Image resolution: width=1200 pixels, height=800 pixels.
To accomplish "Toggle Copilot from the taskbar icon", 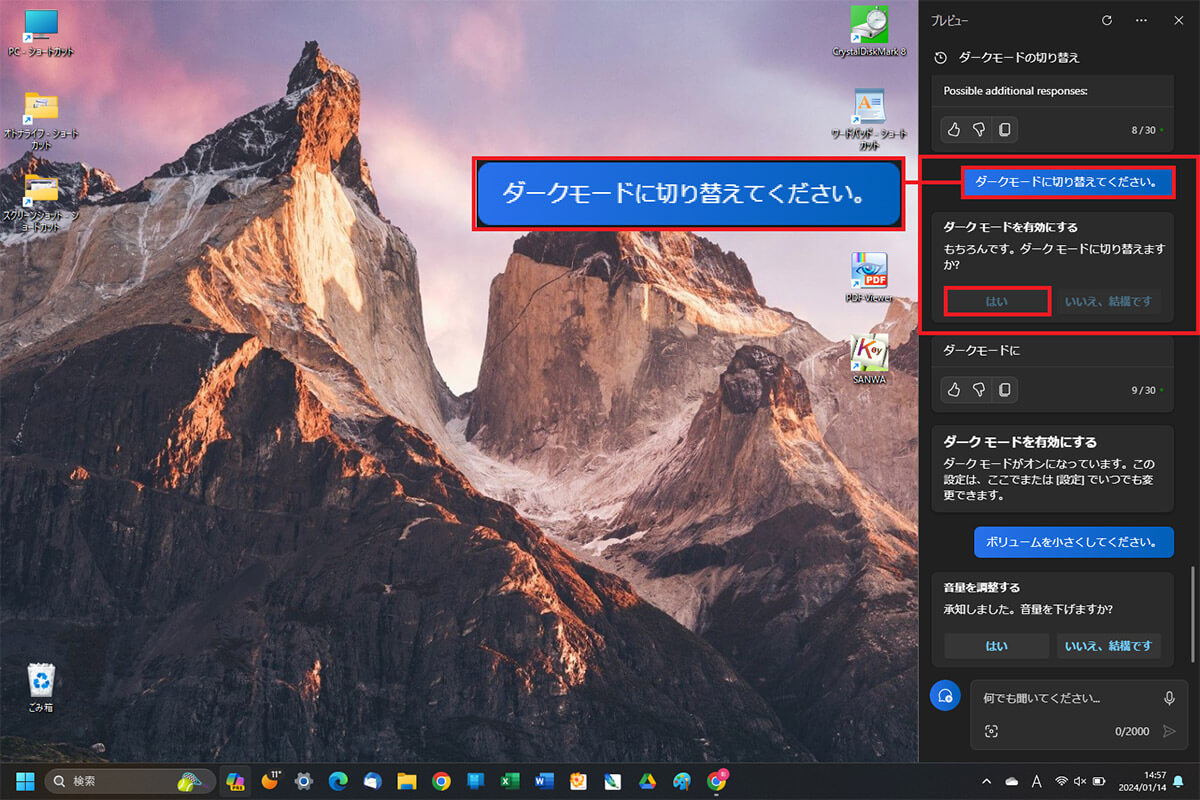I will (236, 781).
